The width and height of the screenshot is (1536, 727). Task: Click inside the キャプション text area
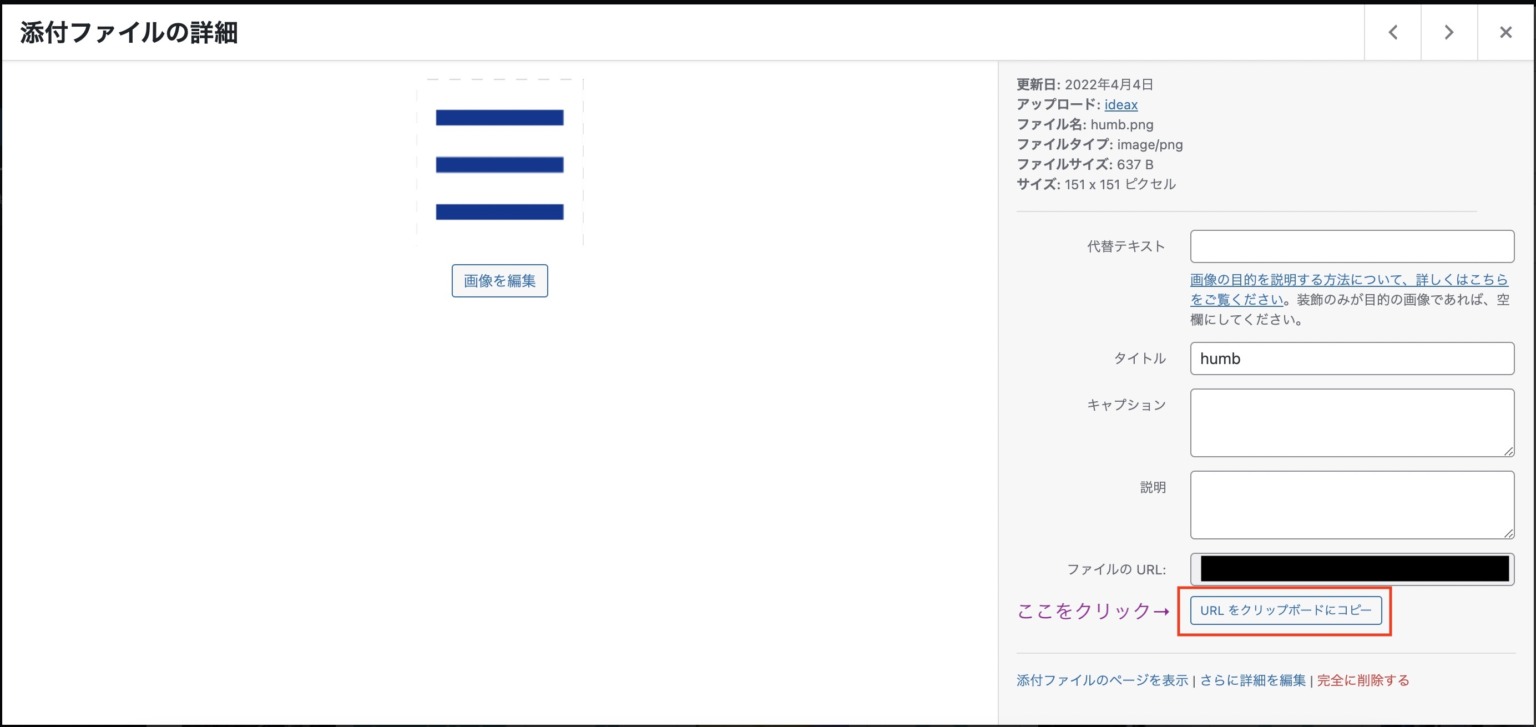(1352, 422)
